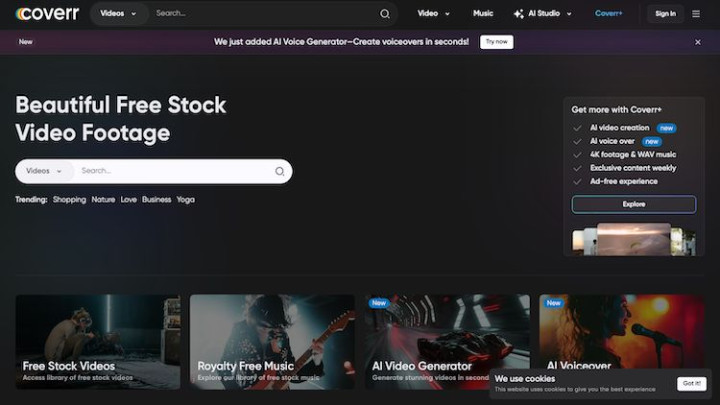
Task: Click the 'We use cookies' heading
Action: [524, 379]
